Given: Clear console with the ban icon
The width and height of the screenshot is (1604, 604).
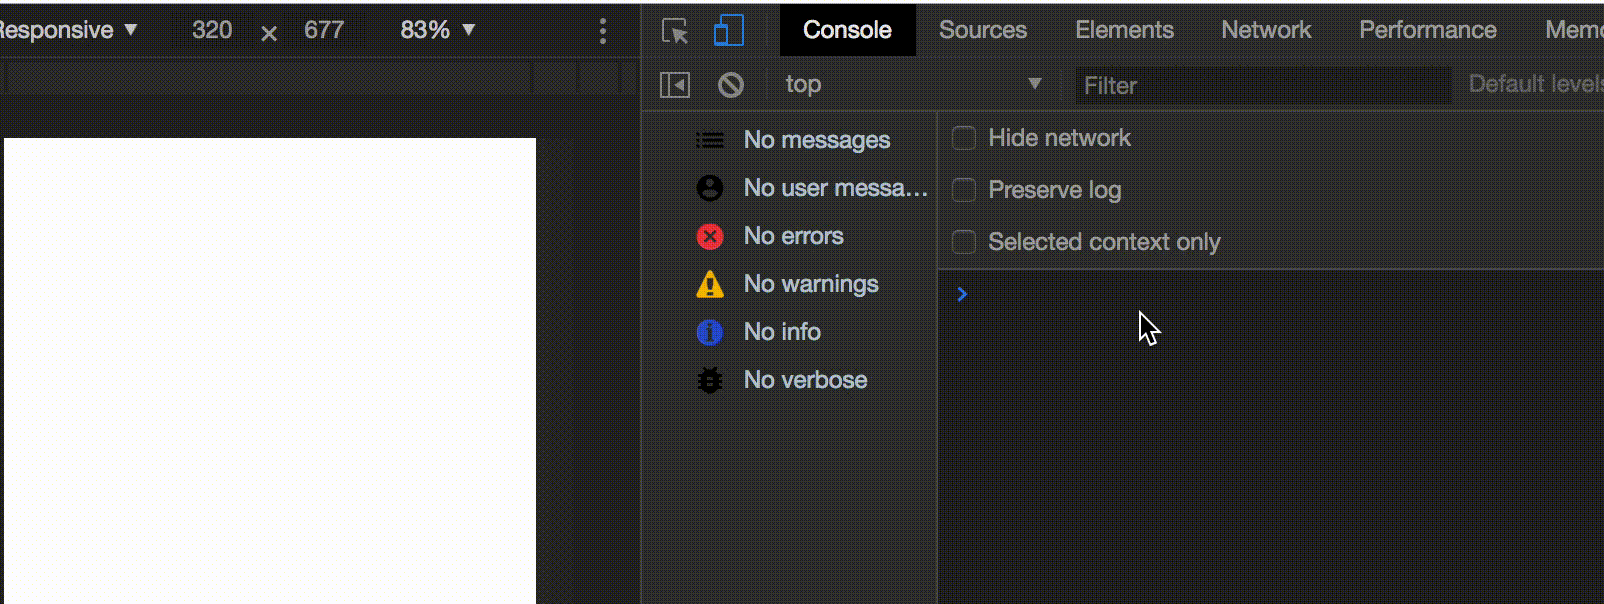Looking at the screenshot, I should 731,85.
